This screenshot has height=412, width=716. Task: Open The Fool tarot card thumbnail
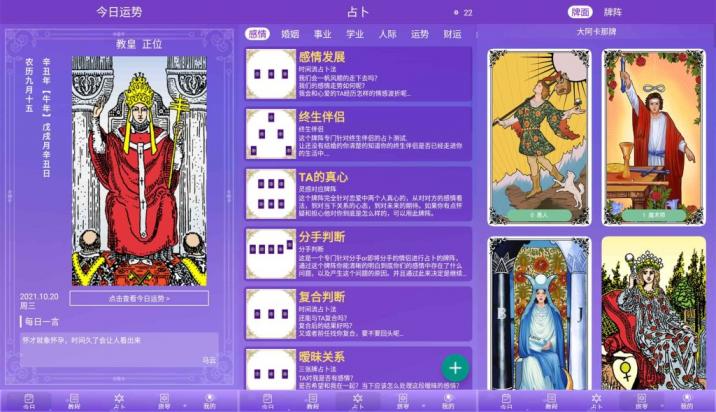539,137
